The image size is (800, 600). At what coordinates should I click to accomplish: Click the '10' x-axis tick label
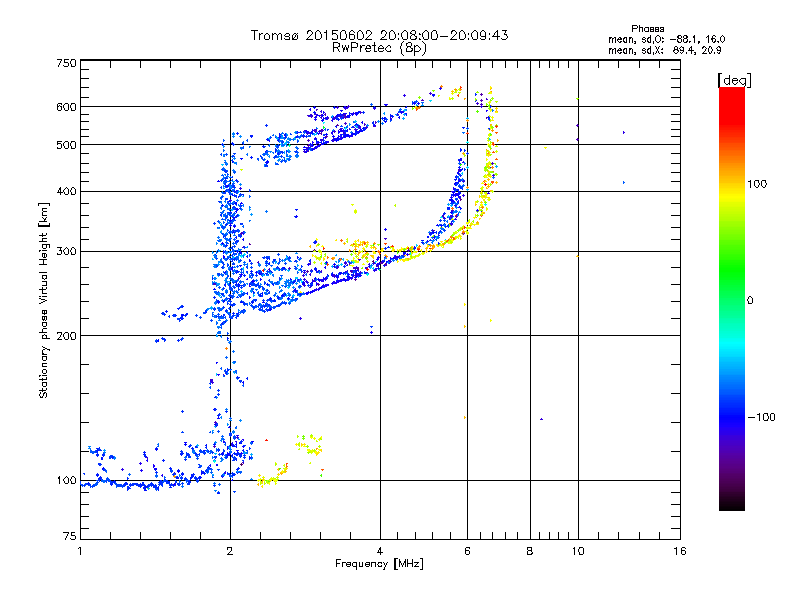coord(578,551)
